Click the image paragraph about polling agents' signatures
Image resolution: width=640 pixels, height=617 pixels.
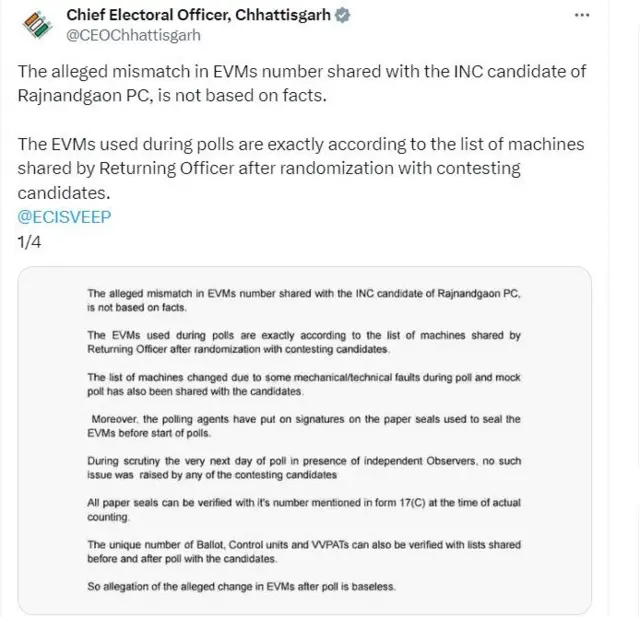(303, 427)
